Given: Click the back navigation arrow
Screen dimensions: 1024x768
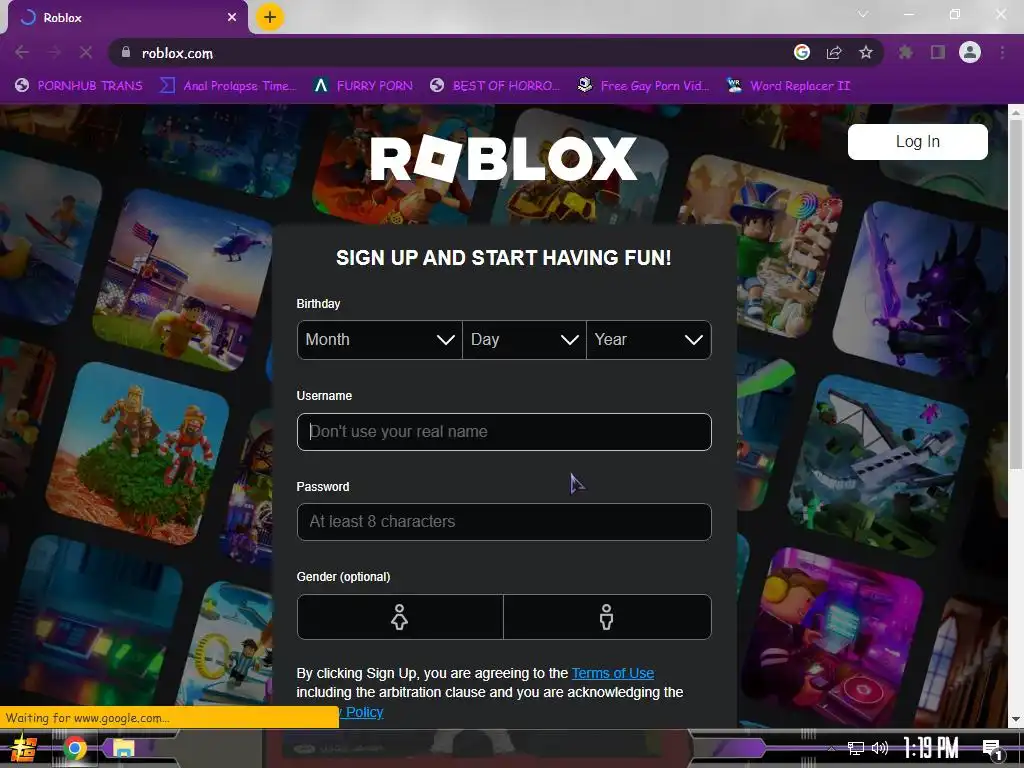Looking at the screenshot, I should pos(22,52).
